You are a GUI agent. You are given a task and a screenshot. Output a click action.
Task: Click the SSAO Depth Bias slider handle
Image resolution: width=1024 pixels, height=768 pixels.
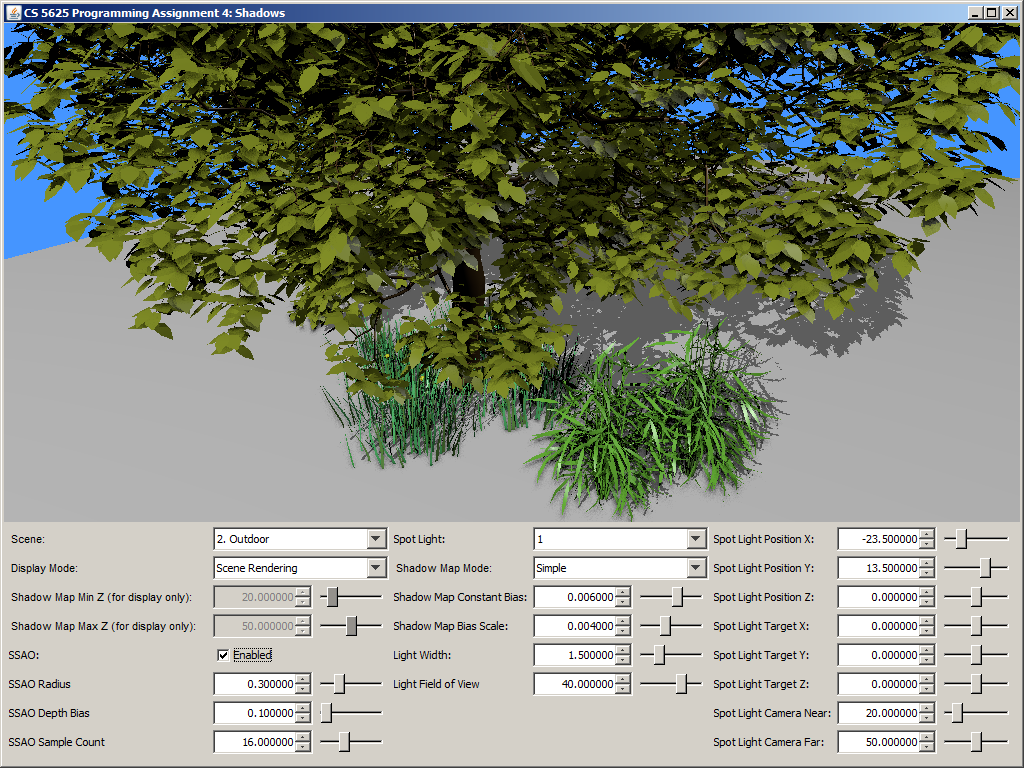point(327,713)
